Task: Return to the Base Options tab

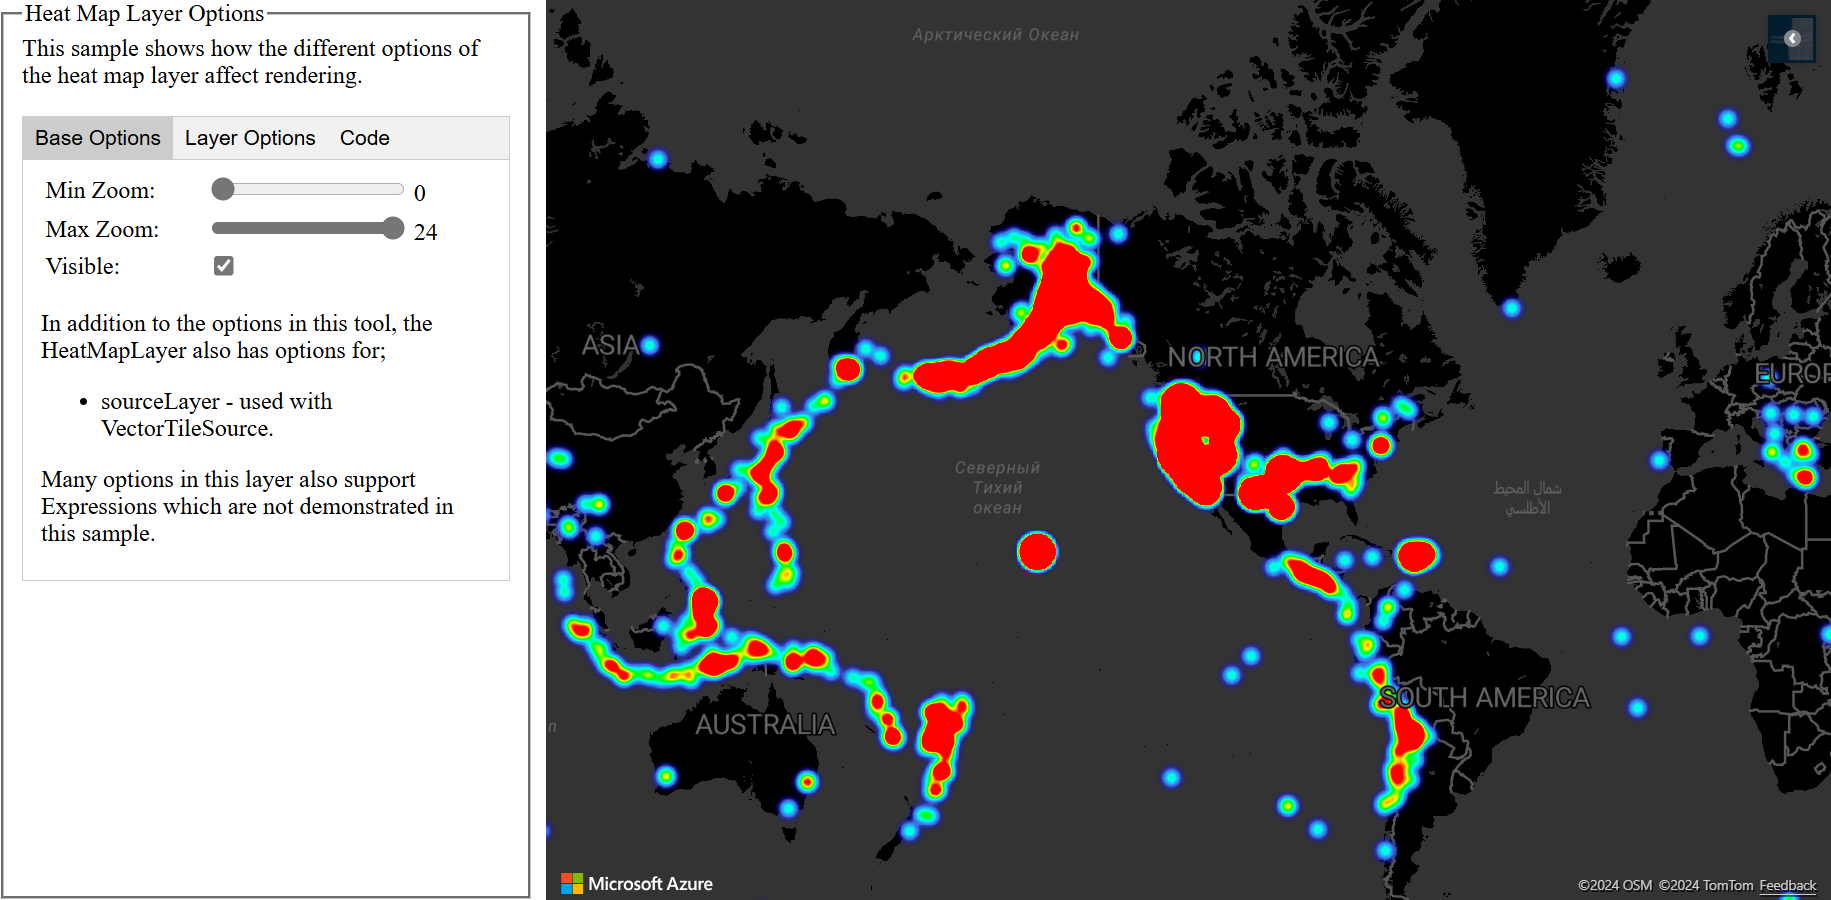Action: click(x=97, y=137)
